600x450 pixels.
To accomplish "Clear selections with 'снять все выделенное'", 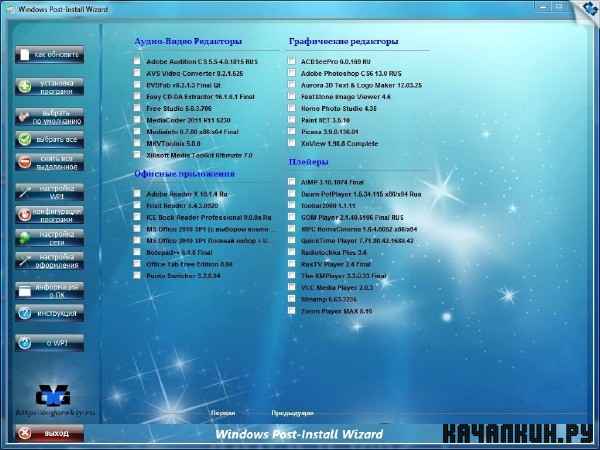I will click(50, 162).
